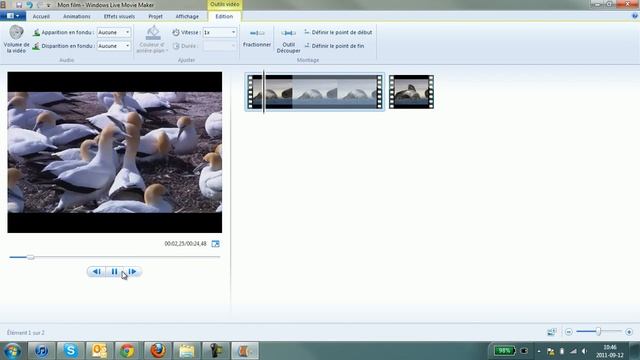Click the Durée field
This screenshot has width=640, height=360.
coord(220,46)
